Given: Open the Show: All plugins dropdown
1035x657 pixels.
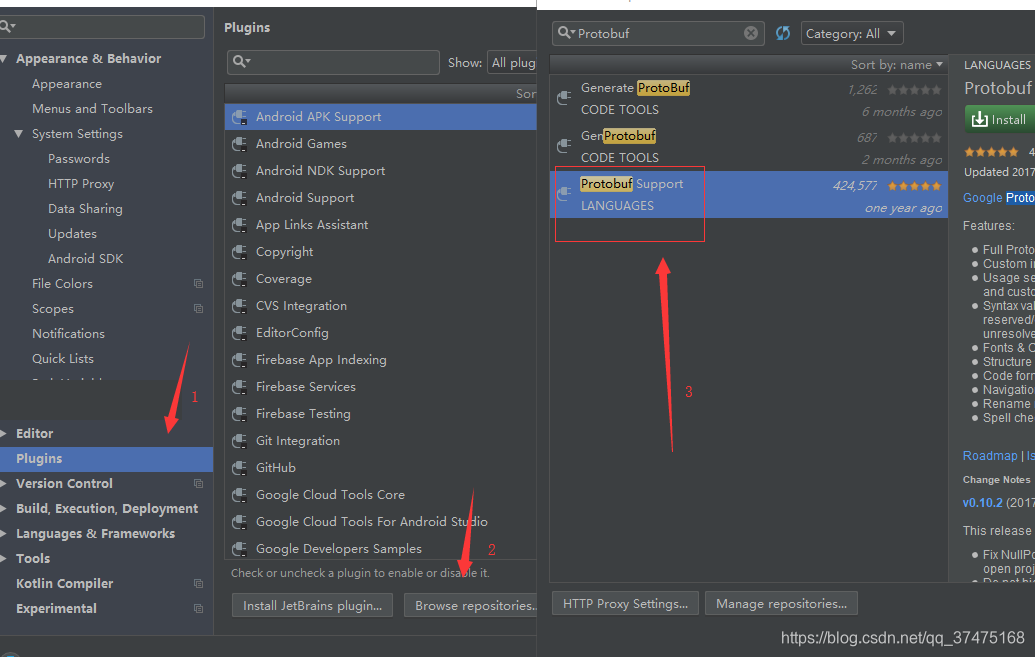Looking at the screenshot, I should [x=512, y=63].
